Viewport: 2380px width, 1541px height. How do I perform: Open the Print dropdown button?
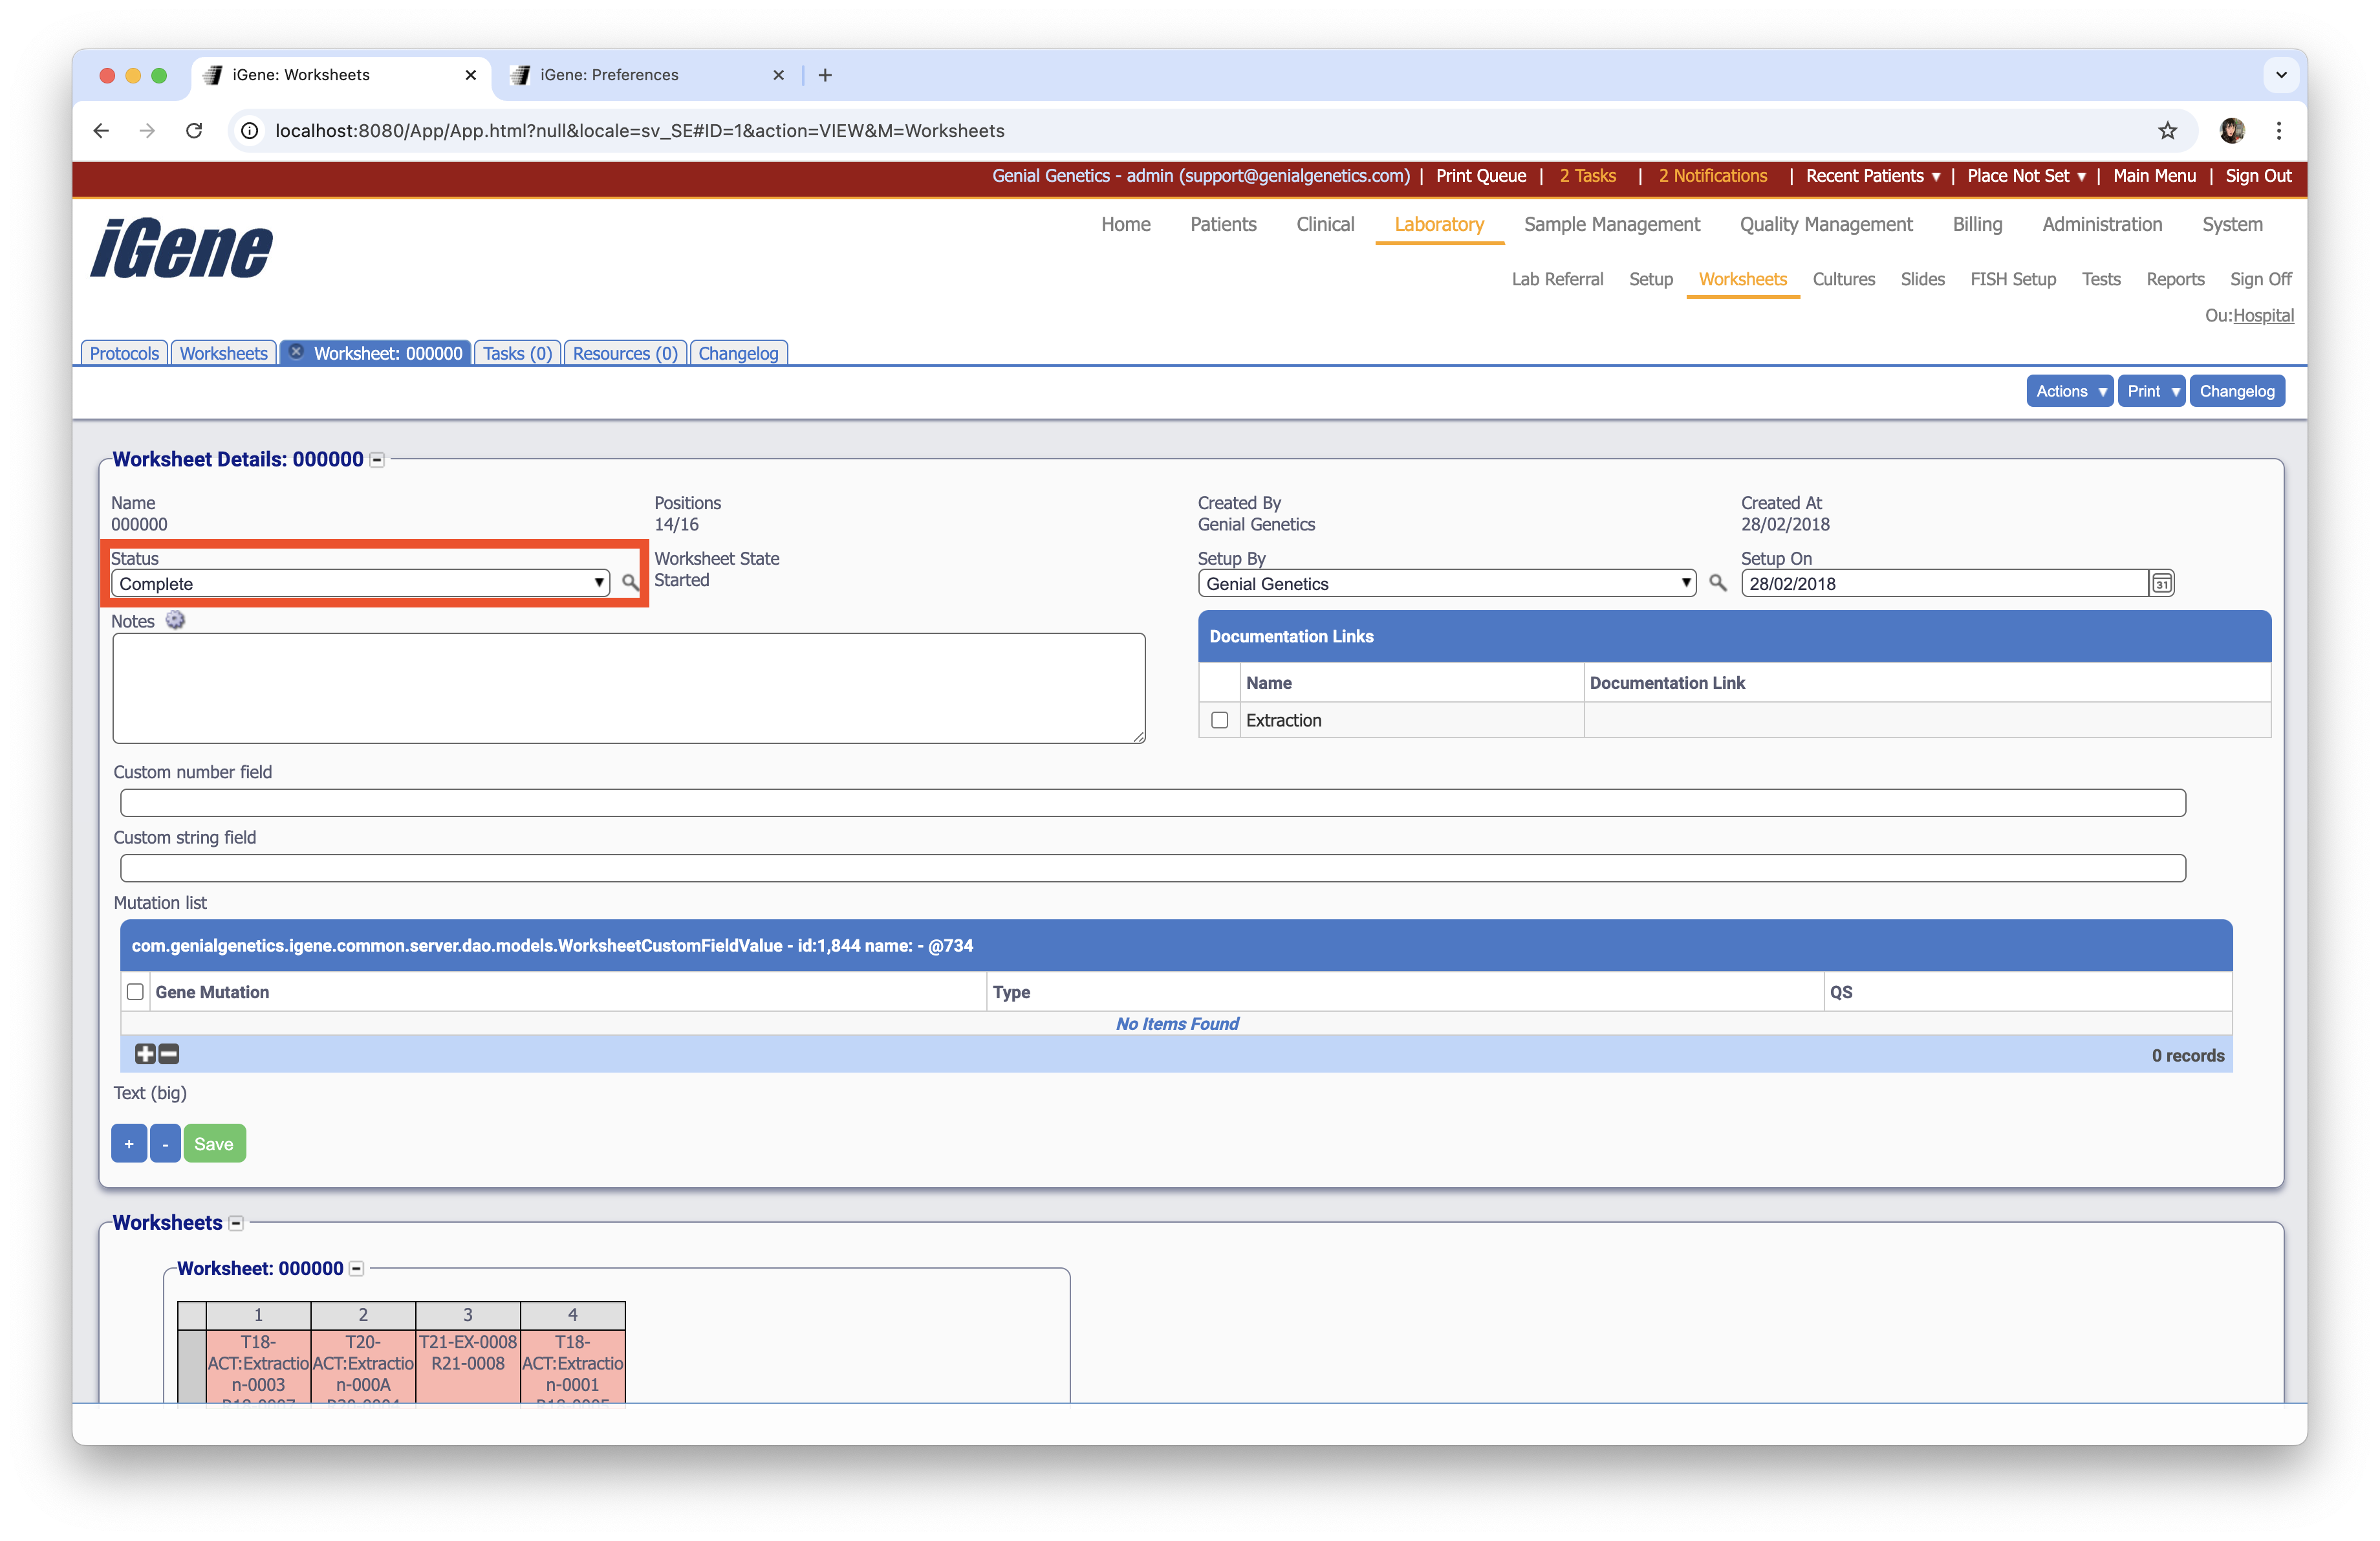tap(2151, 391)
